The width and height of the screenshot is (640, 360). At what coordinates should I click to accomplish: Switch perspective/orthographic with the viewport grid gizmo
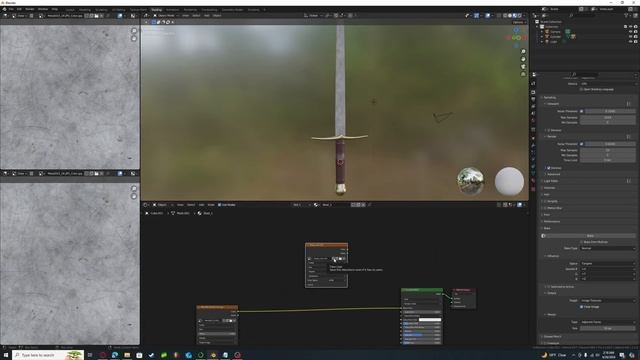(523, 74)
